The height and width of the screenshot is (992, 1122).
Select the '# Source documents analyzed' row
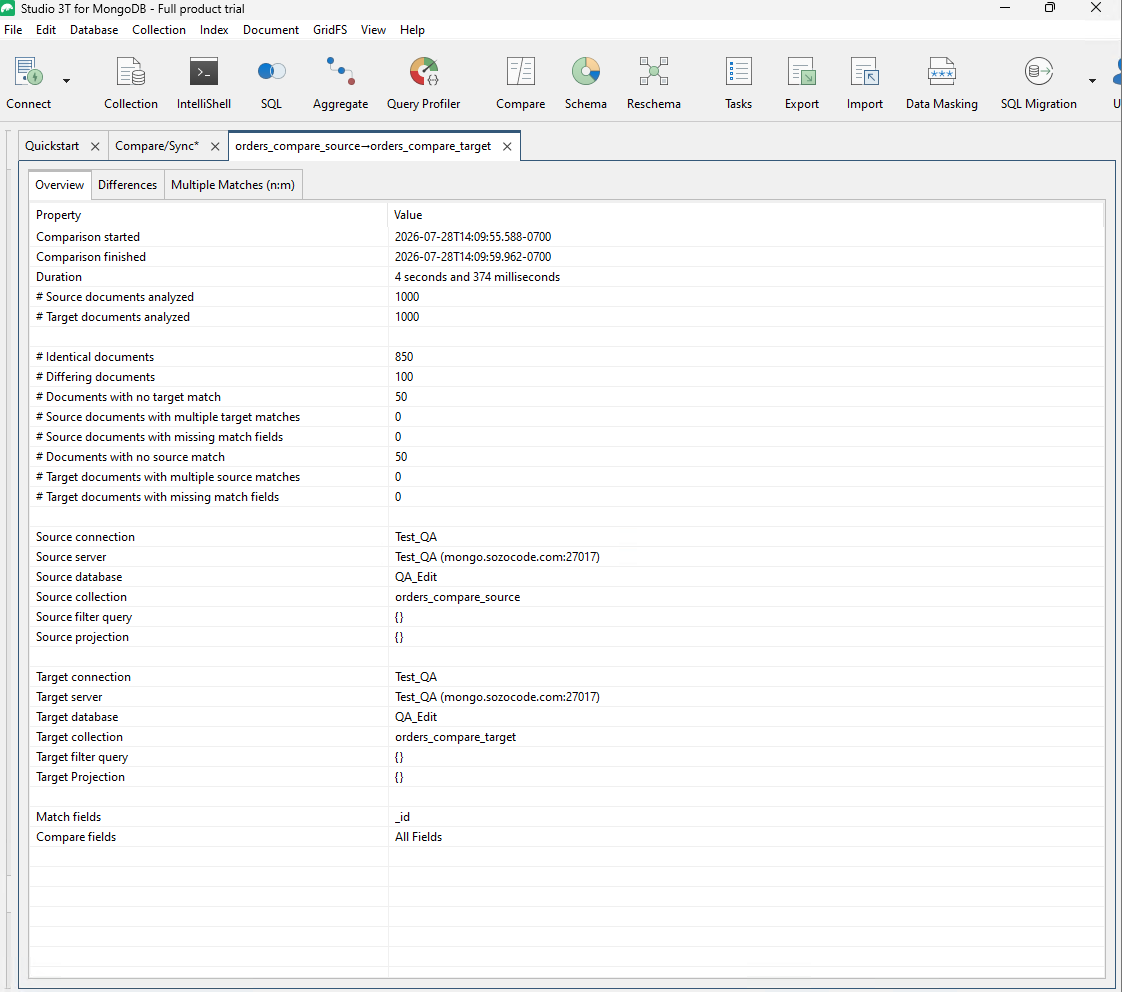[567, 297]
